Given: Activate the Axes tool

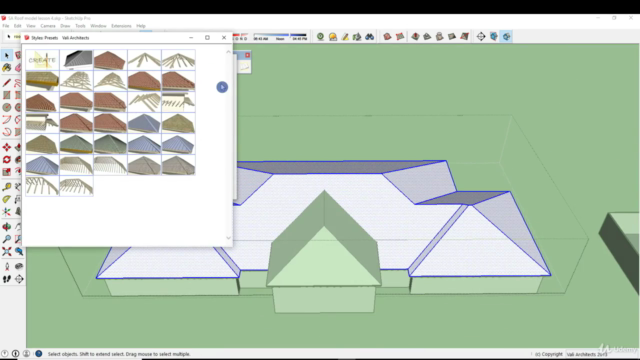Looking at the screenshot, I should click(x=7, y=211).
